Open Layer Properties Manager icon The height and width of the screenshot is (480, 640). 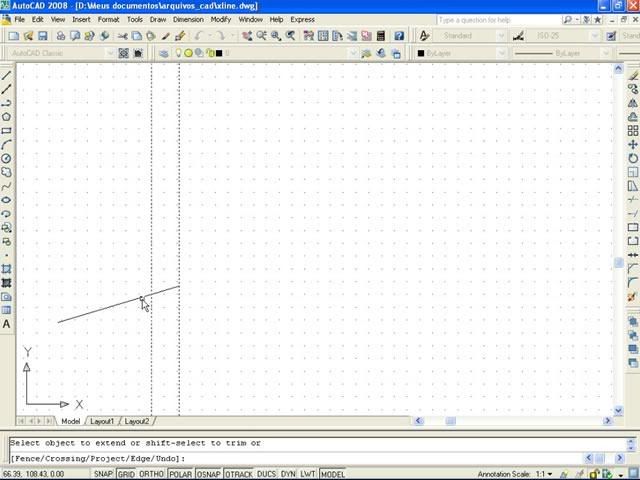click(x=163, y=53)
